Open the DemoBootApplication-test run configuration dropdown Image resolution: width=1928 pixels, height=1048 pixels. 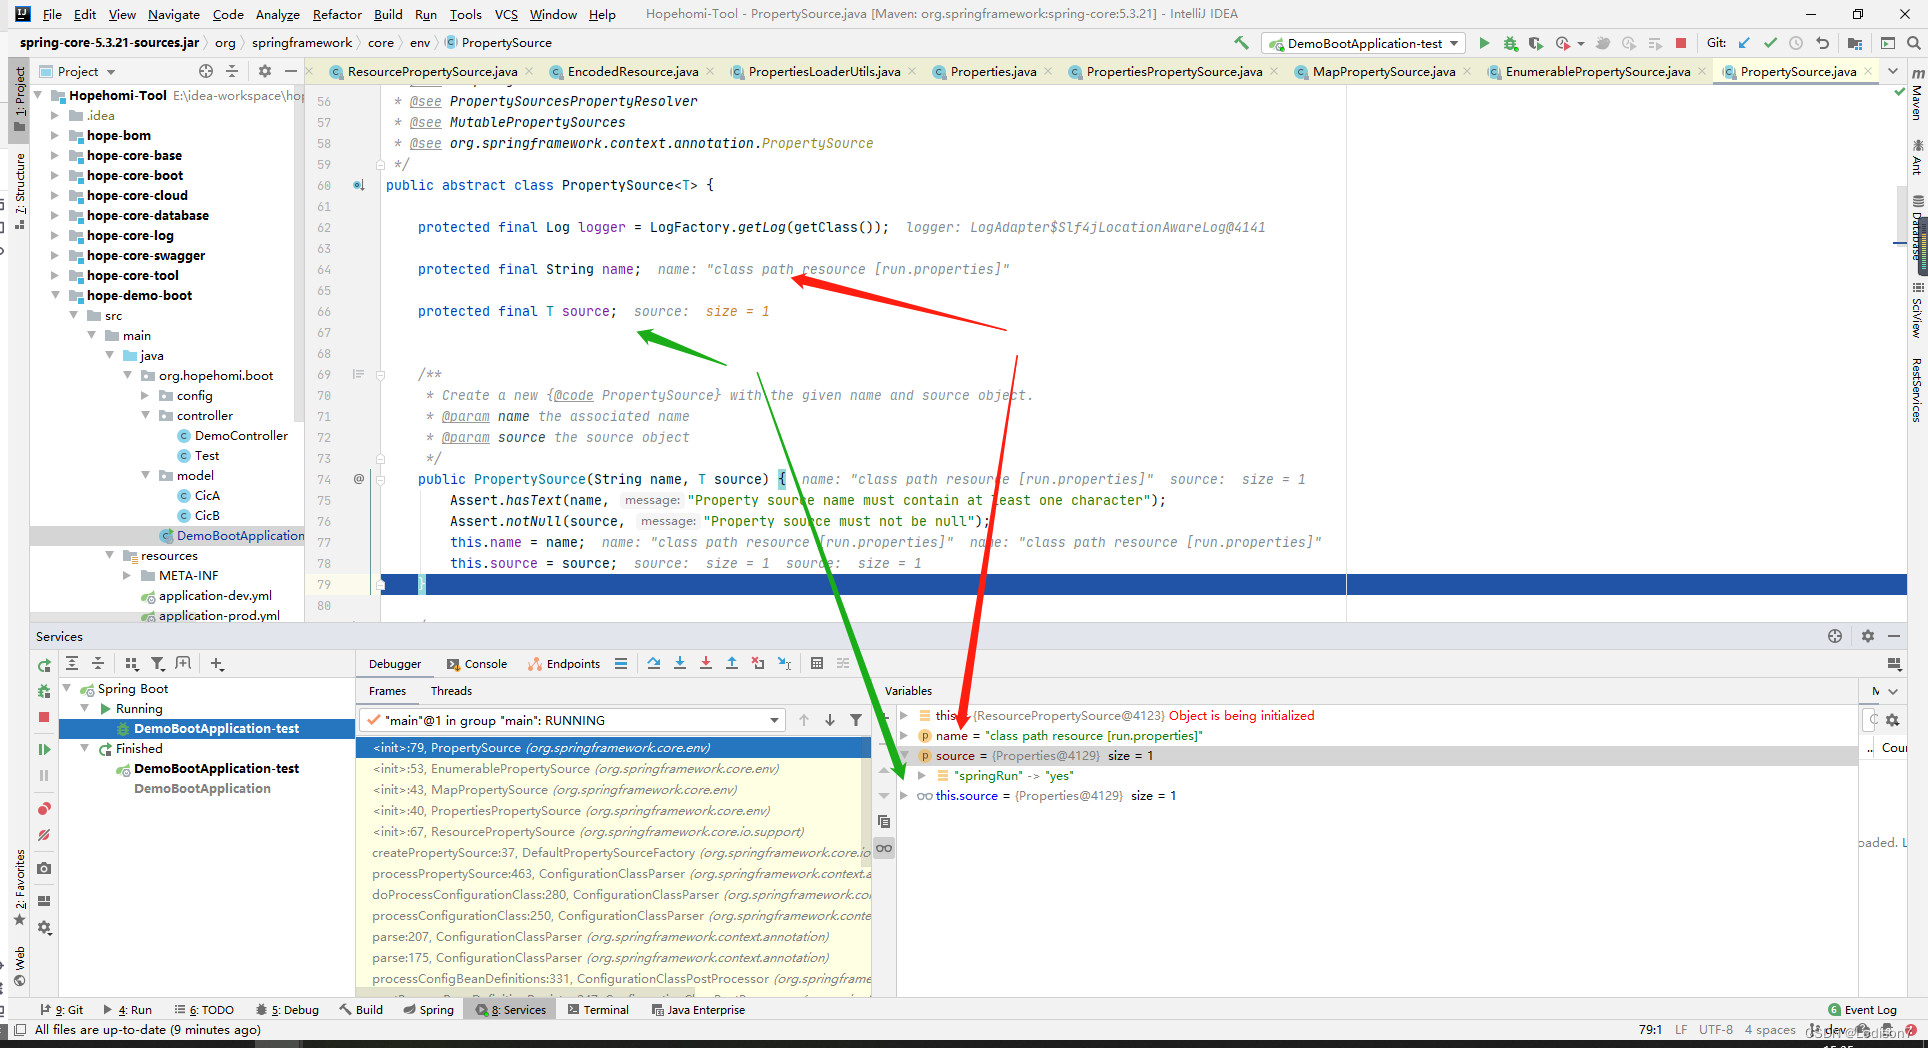click(x=1455, y=43)
